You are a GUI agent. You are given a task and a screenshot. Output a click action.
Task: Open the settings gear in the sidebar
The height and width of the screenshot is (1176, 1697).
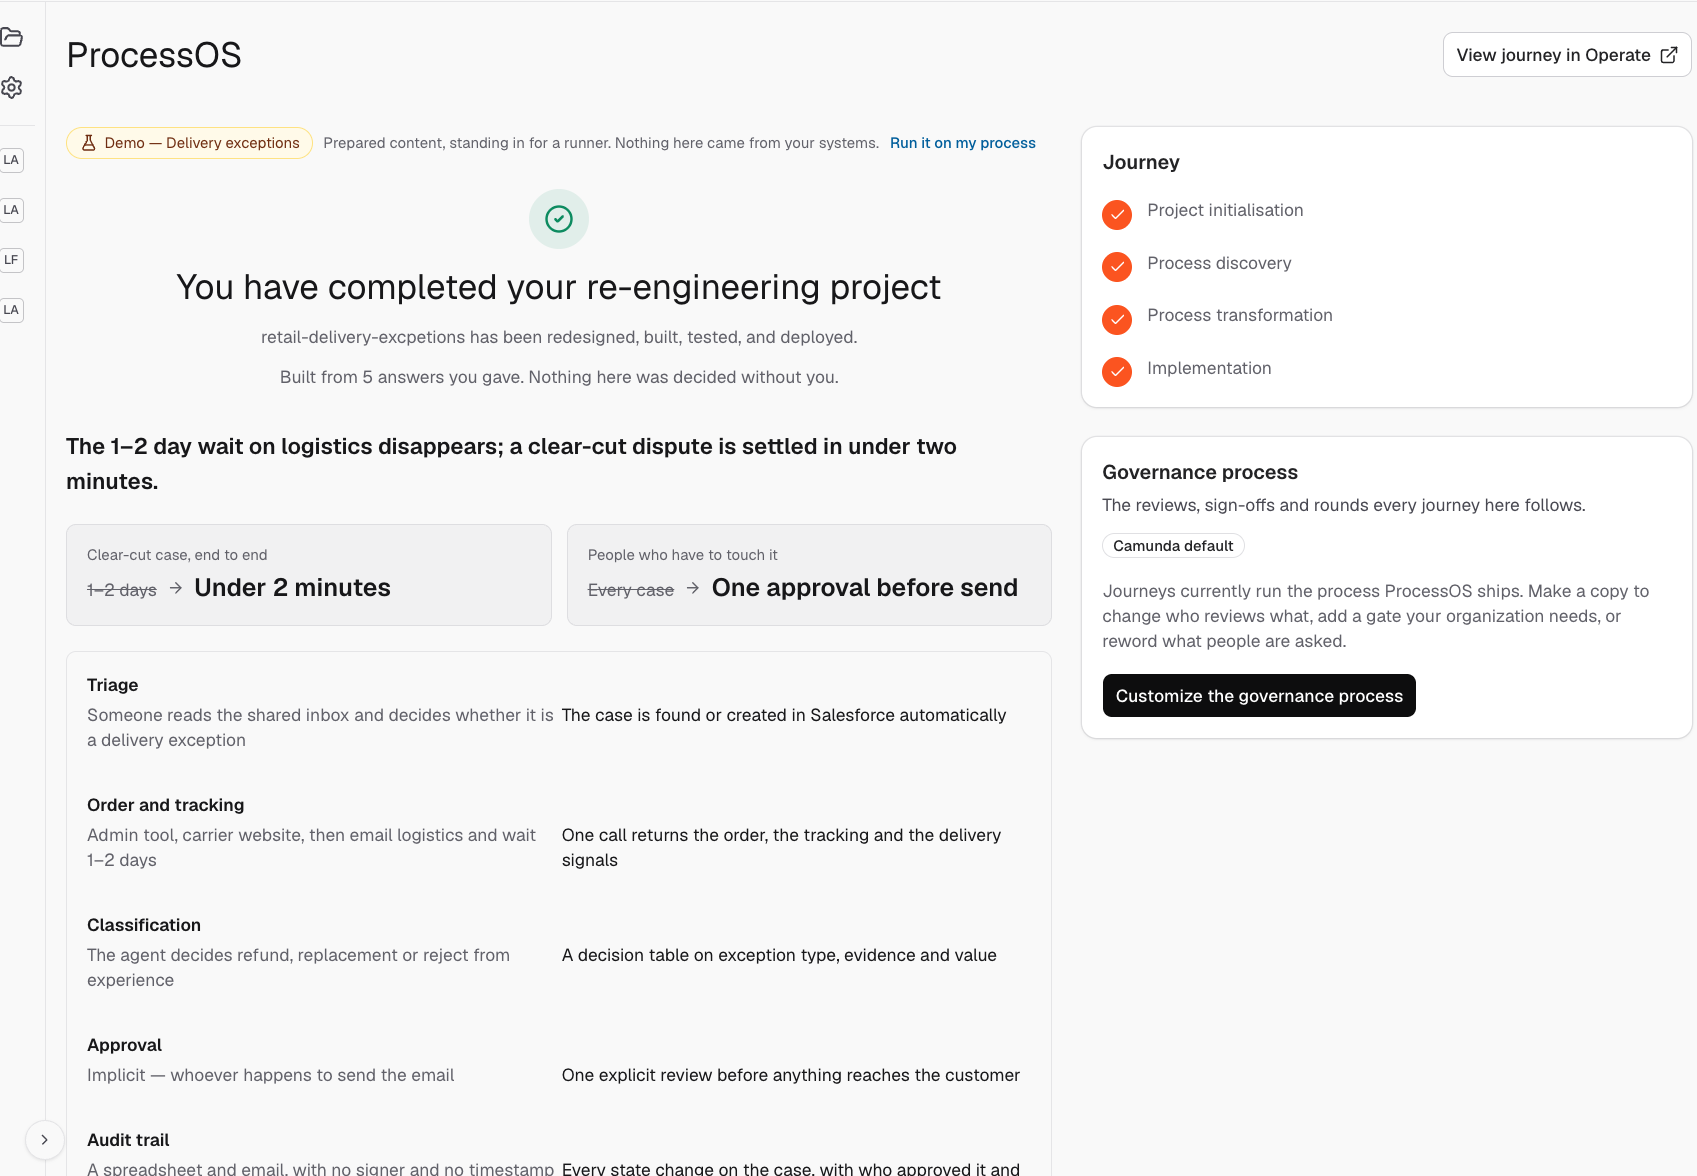pos(12,88)
